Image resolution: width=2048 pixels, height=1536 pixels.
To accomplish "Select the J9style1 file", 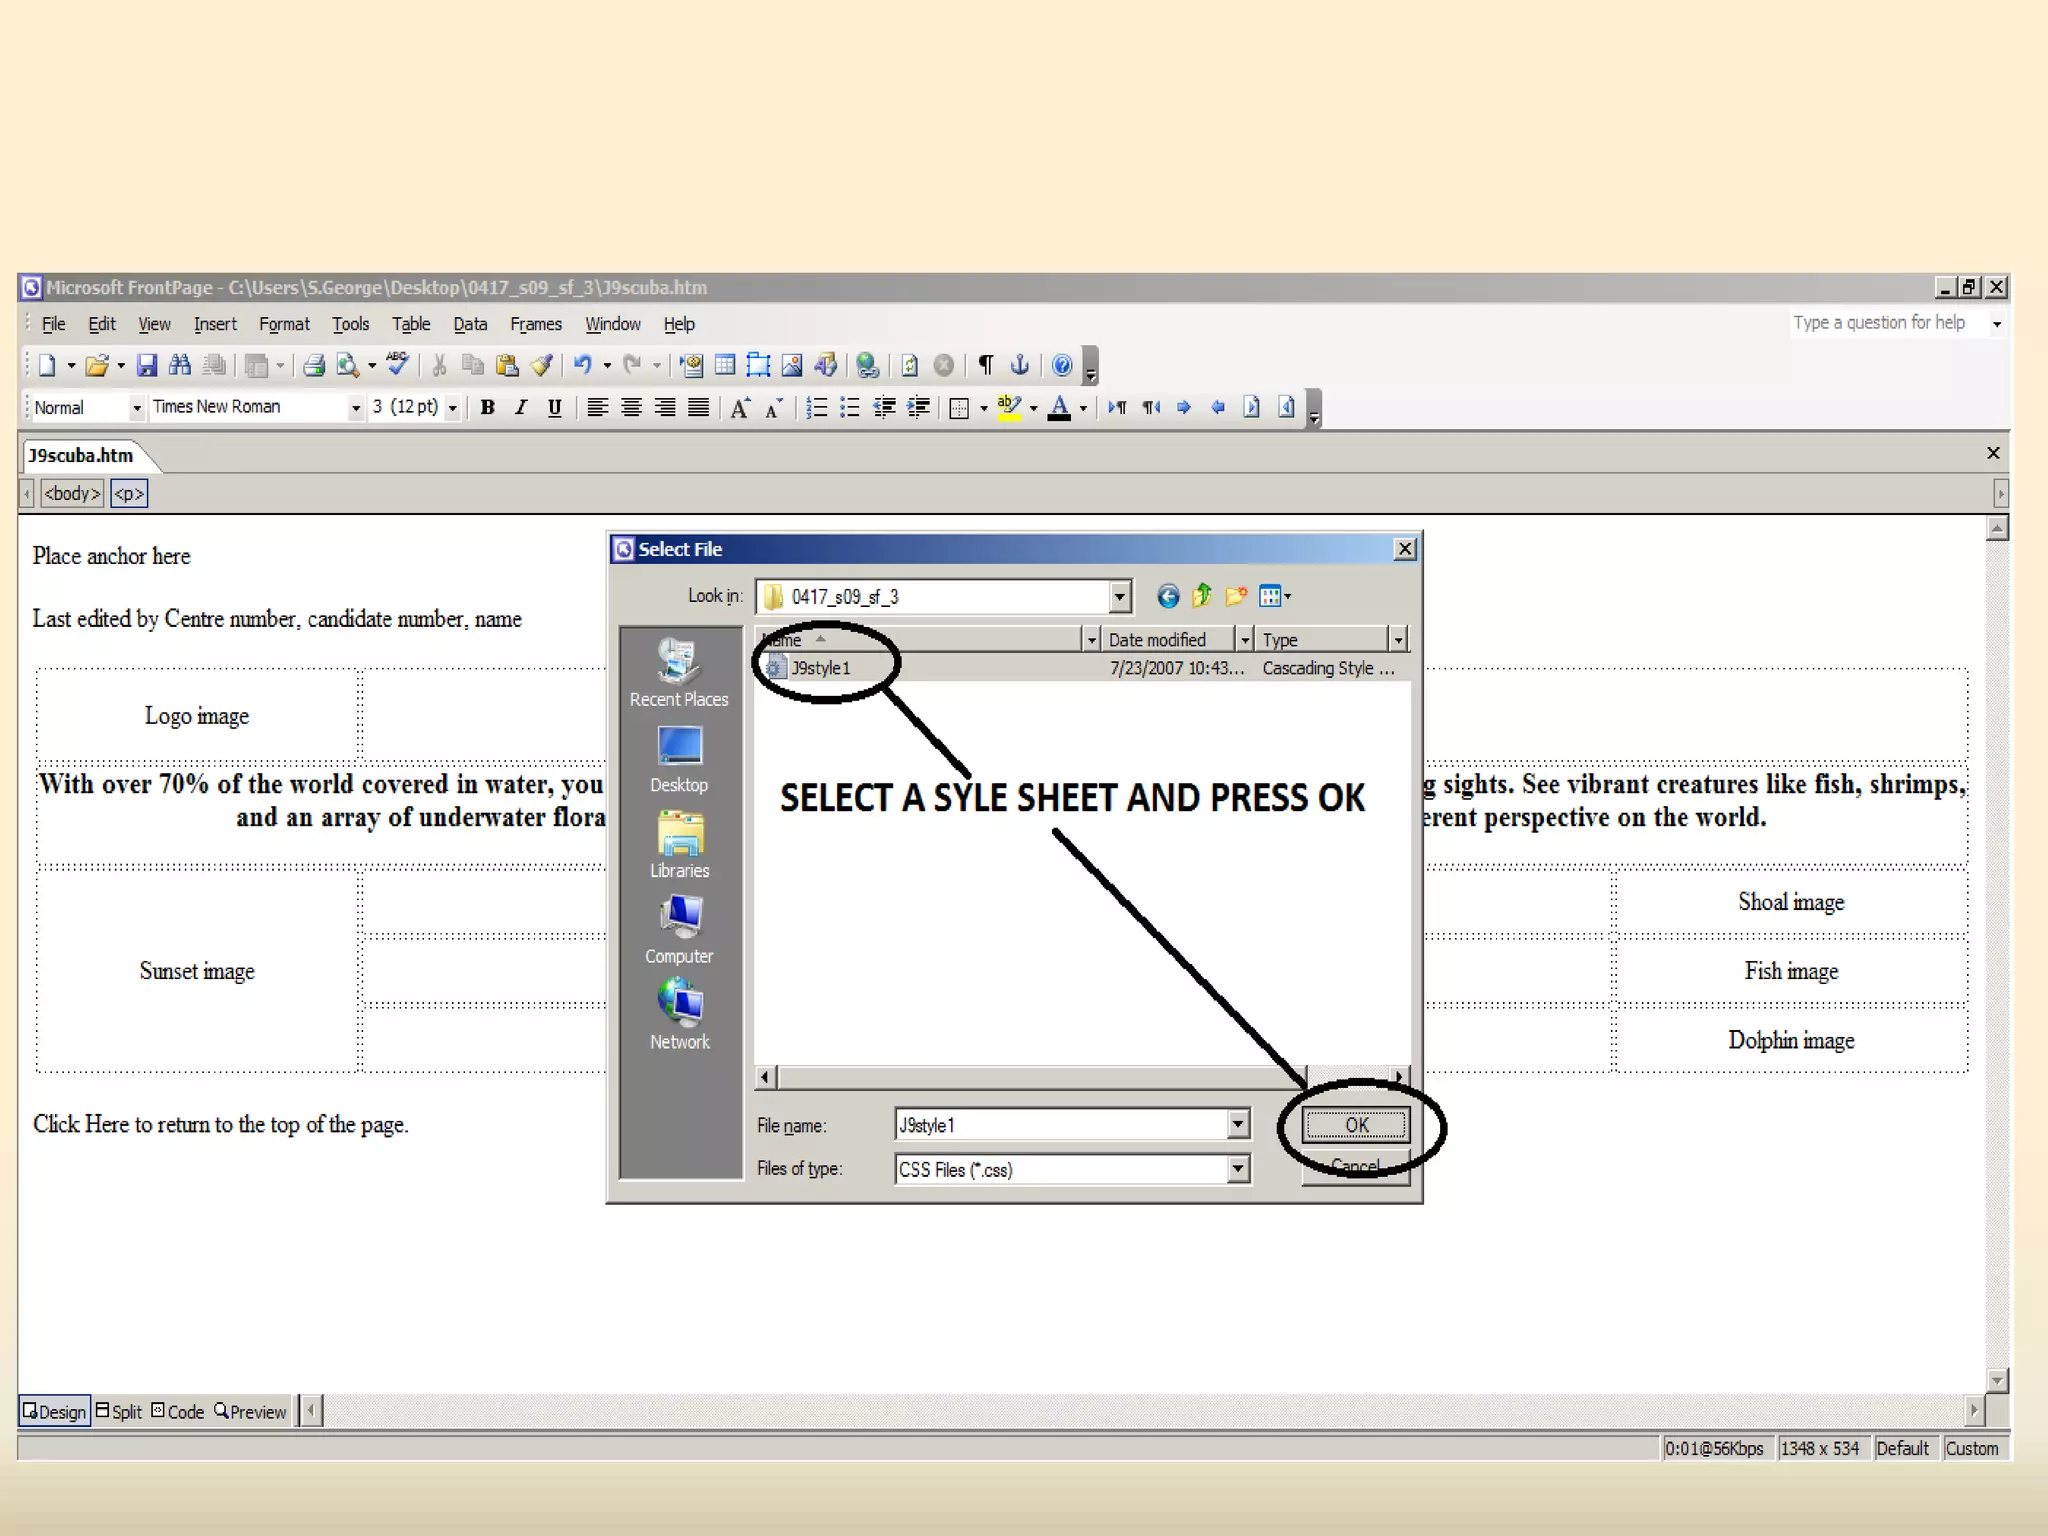I will [x=819, y=668].
